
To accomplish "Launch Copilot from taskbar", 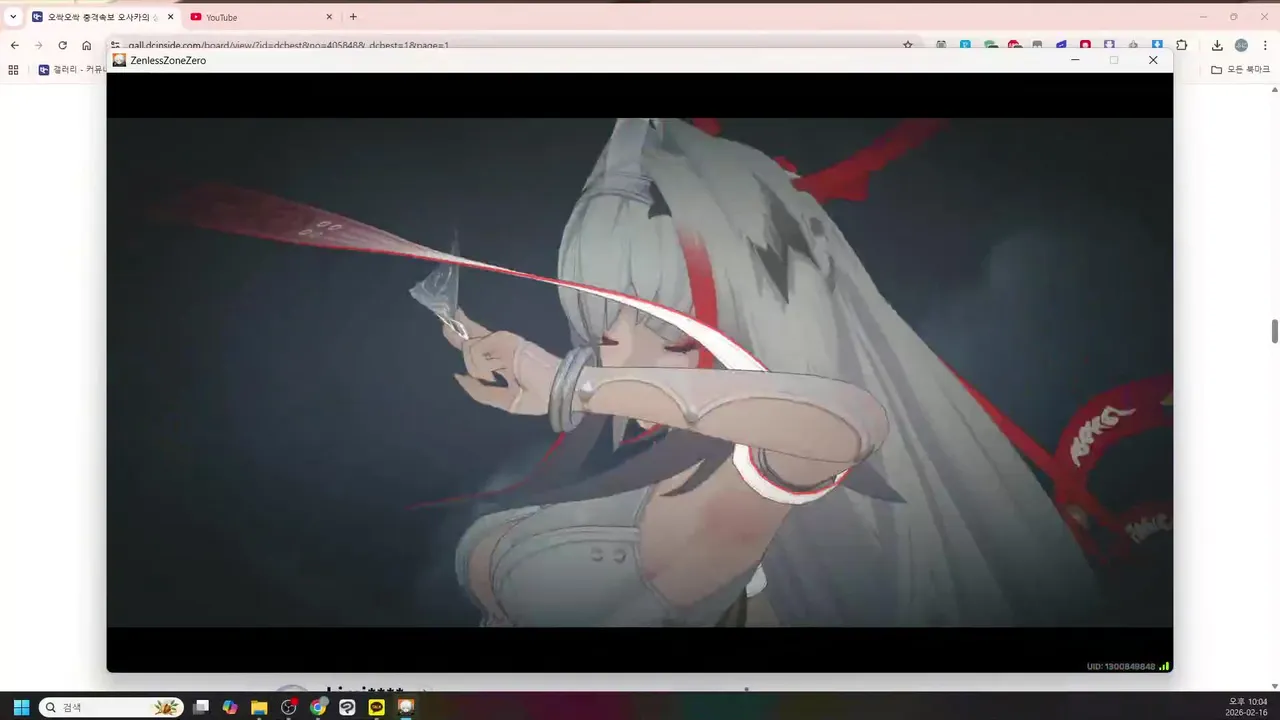I will coord(230,707).
